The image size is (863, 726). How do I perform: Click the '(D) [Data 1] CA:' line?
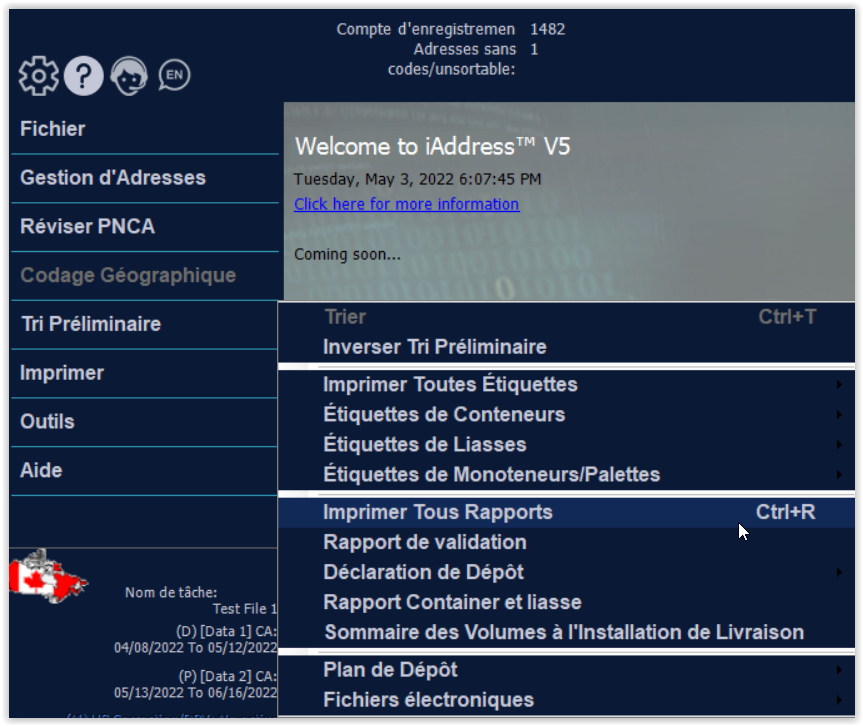point(227,631)
